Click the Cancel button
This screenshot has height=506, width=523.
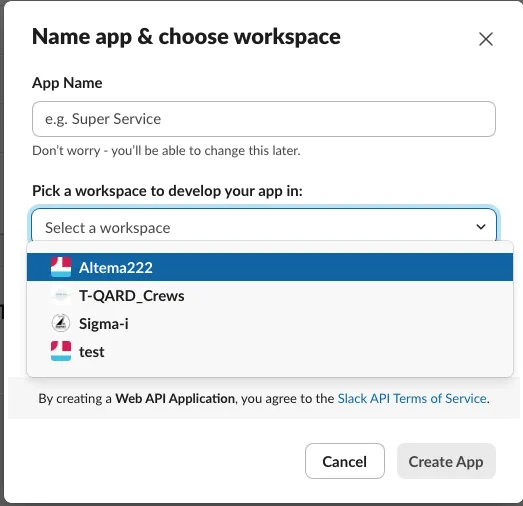345,461
